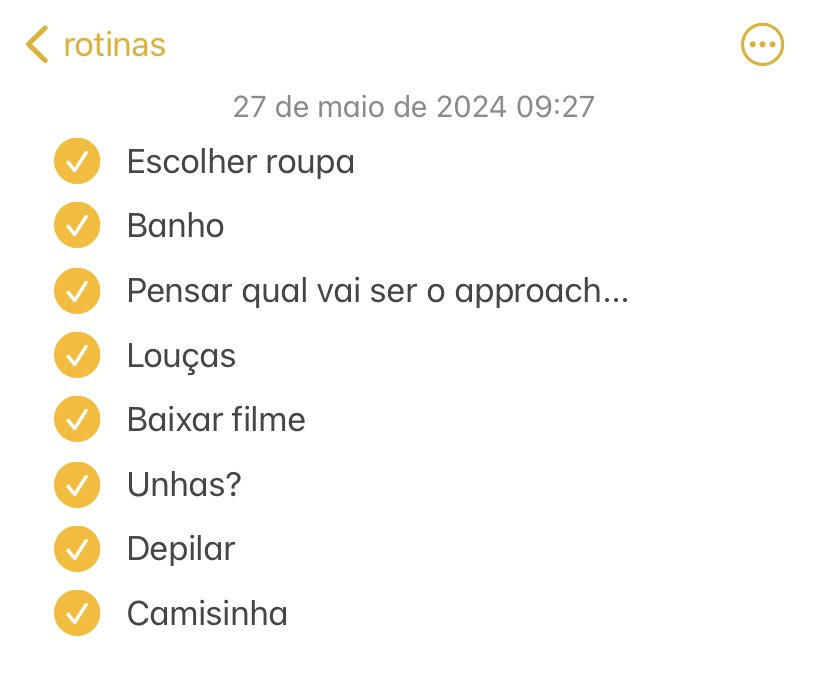This screenshot has width=828, height=689.
Task: Open the more options ellipsis menu
Action: pos(762,45)
